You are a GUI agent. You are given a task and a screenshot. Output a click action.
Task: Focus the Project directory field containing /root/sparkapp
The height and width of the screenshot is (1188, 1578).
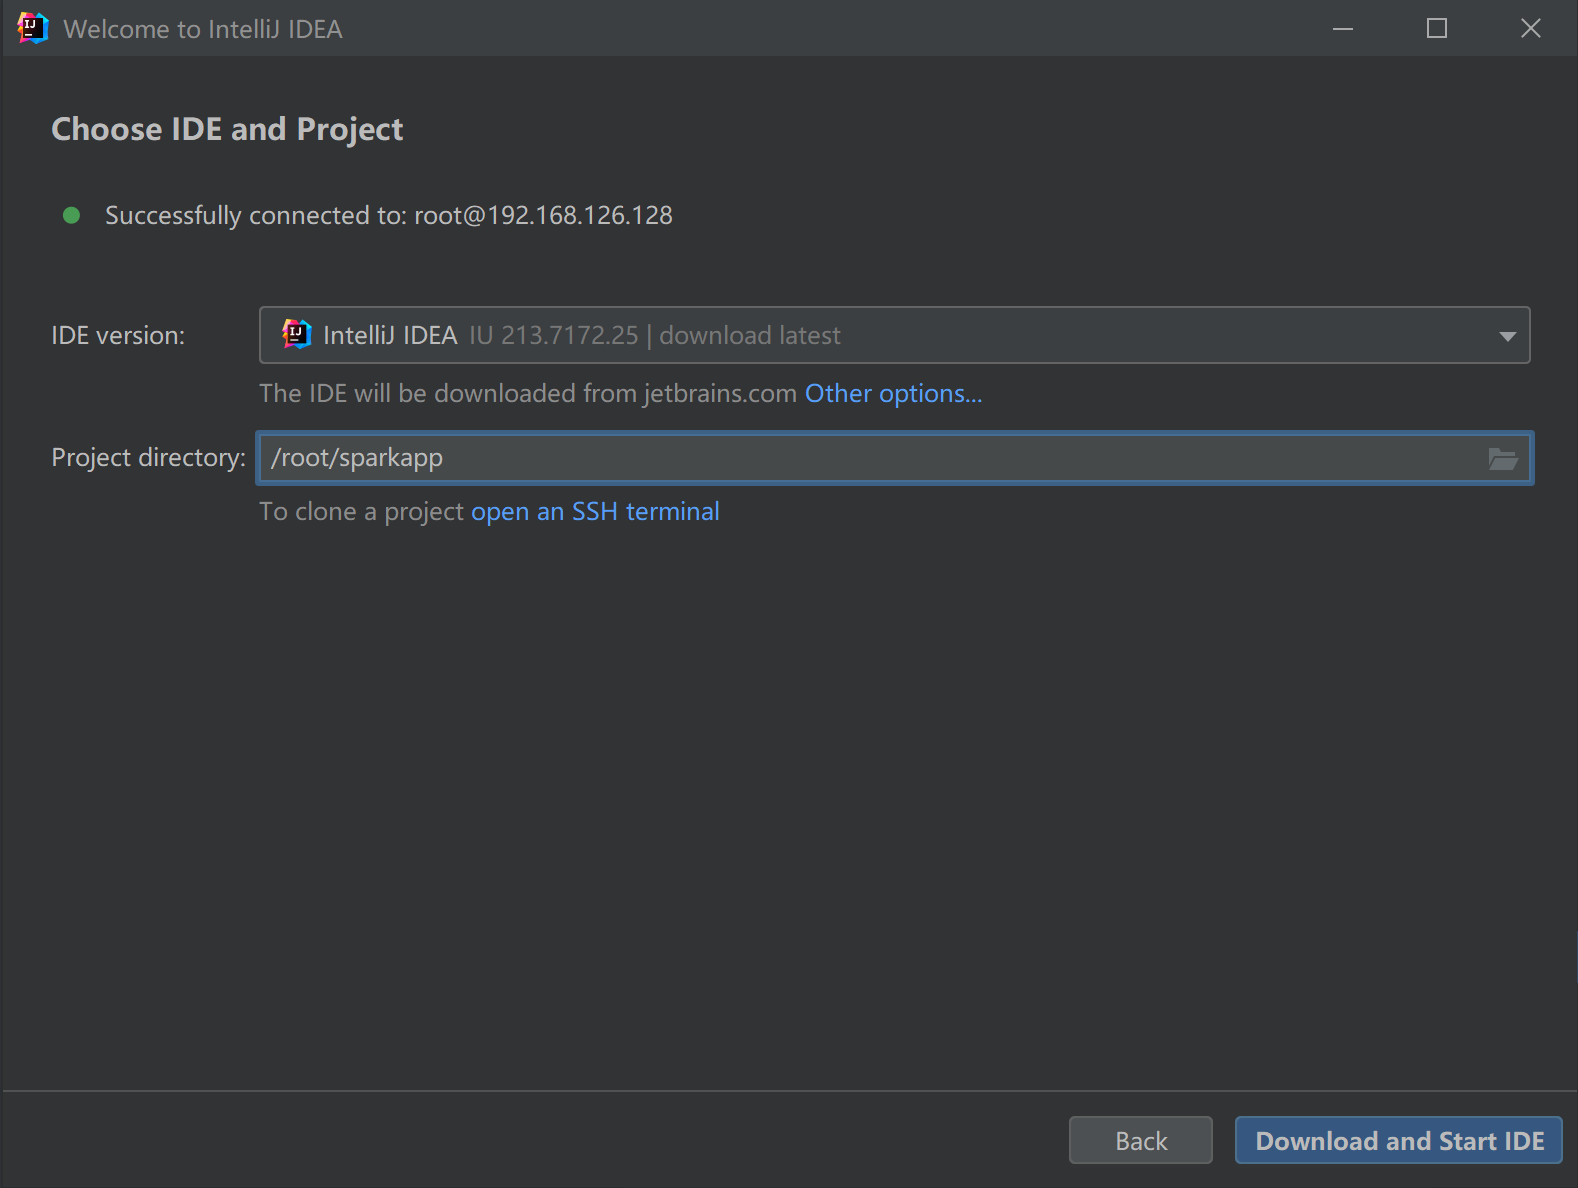pos(894,458)
